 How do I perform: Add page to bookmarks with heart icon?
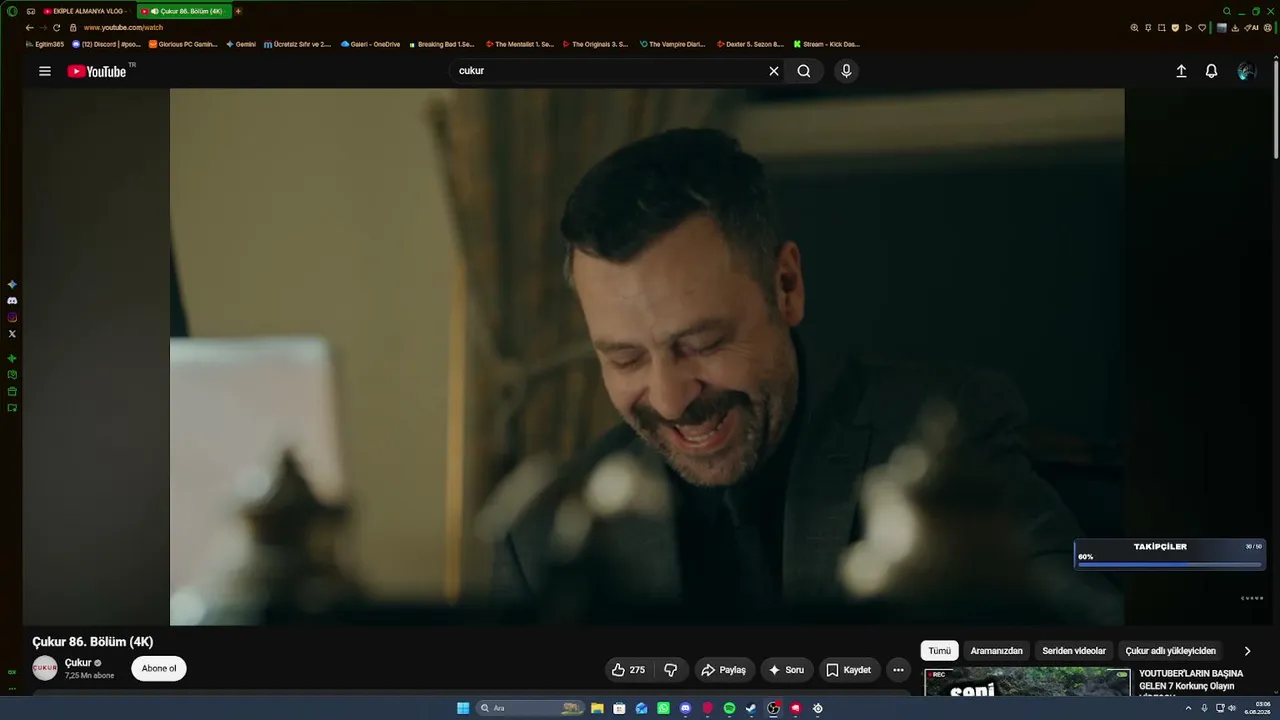[1202, 28]
